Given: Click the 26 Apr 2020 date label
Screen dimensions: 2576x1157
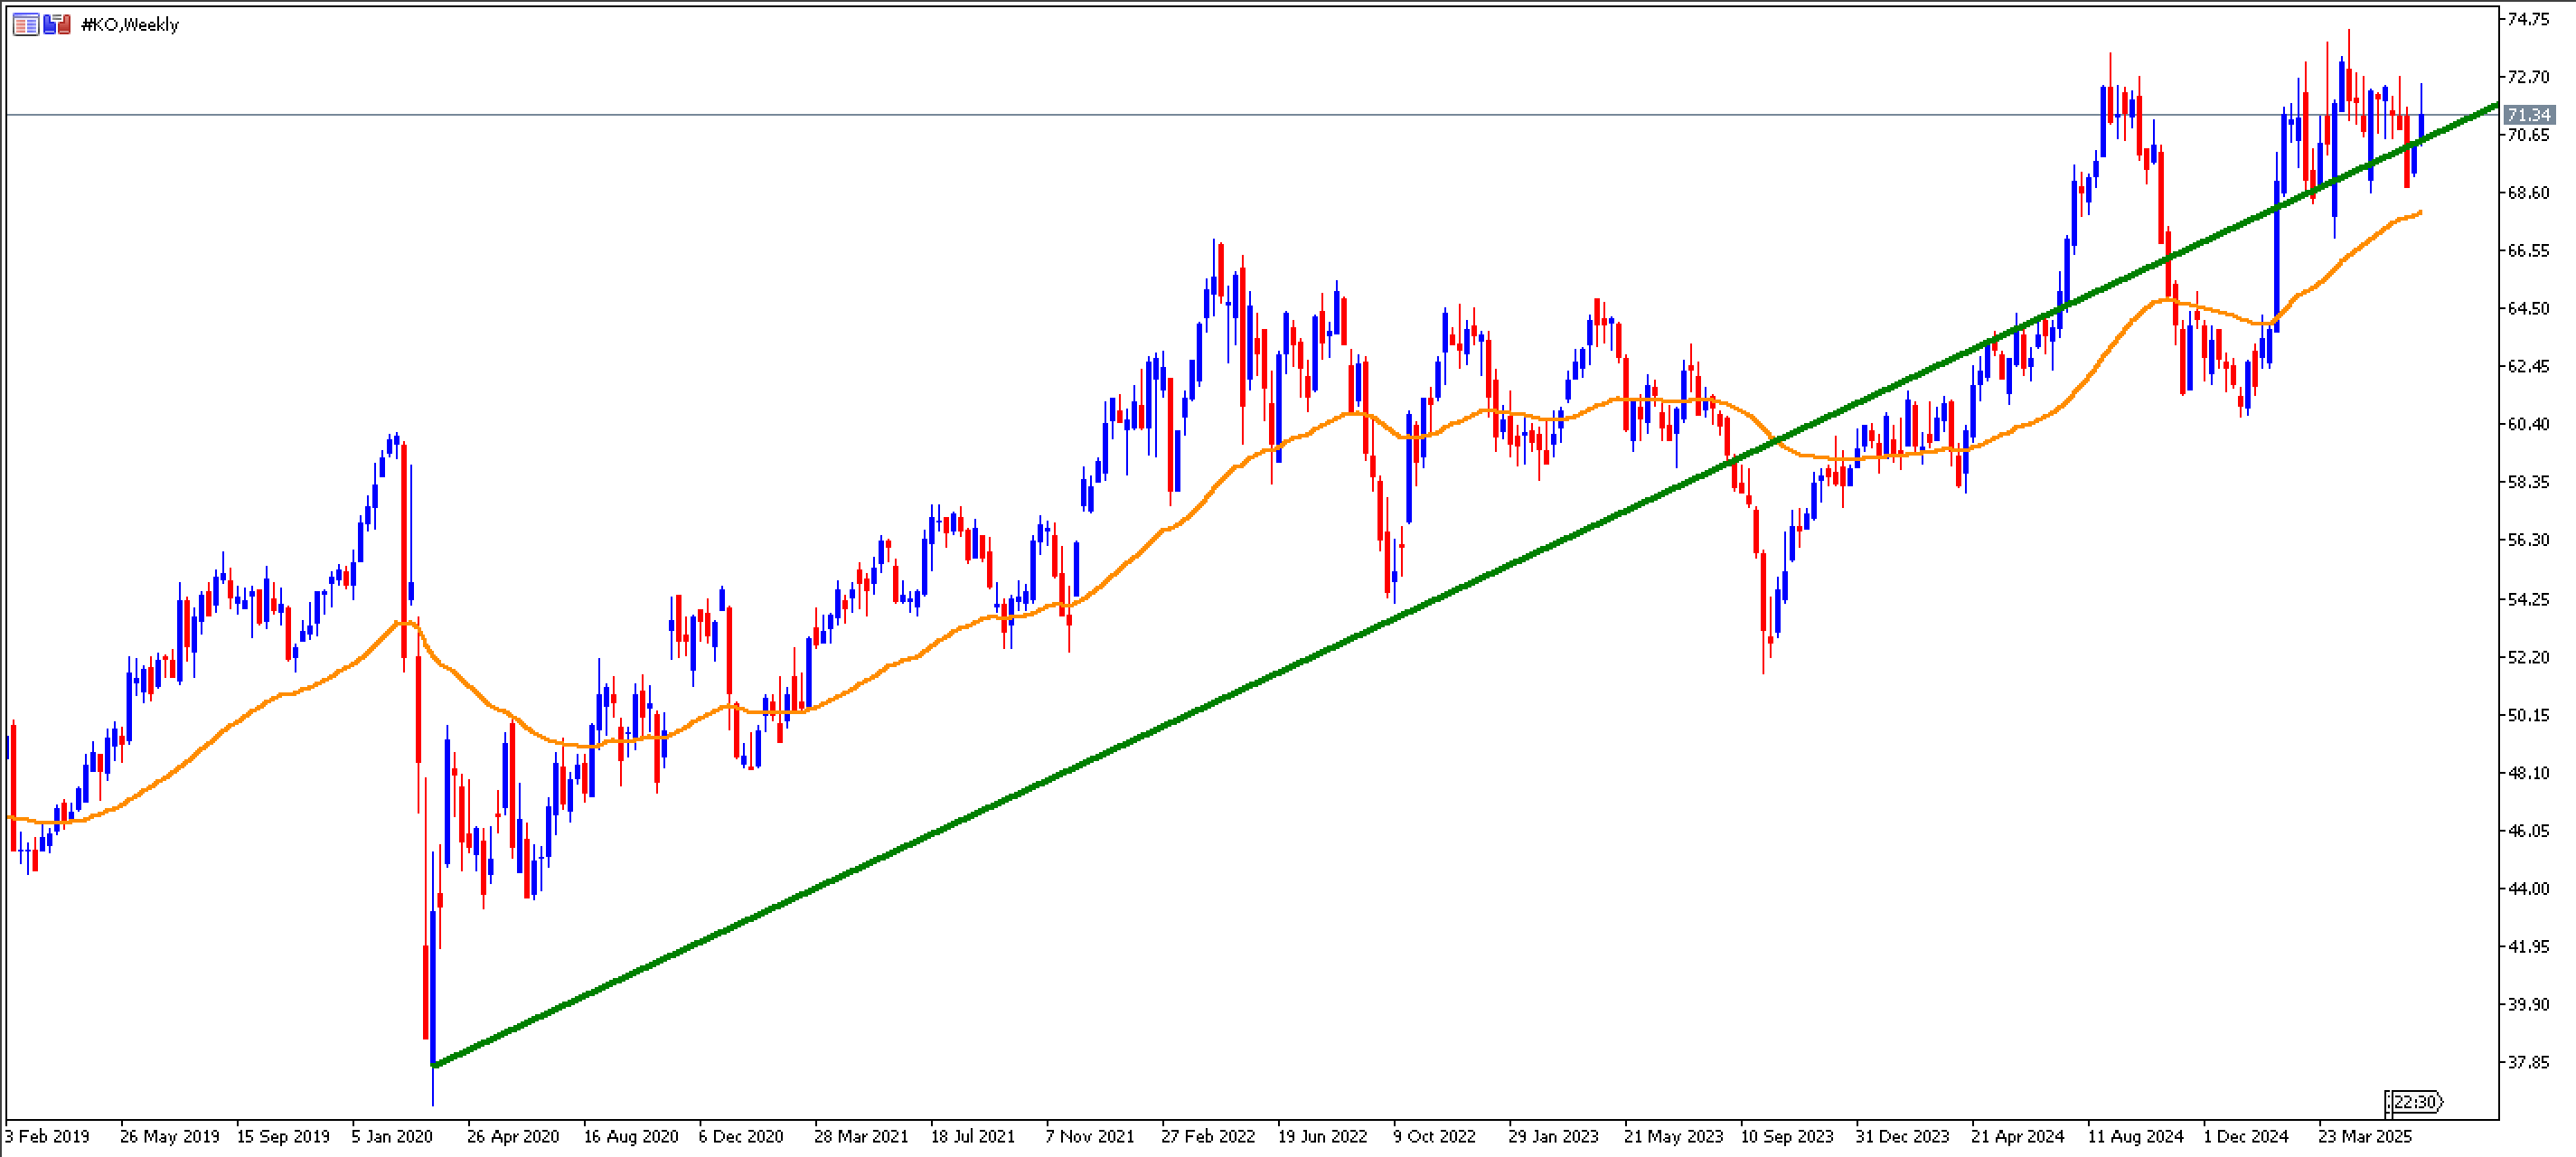Looking at the screenshot, I should (513, 1137).
